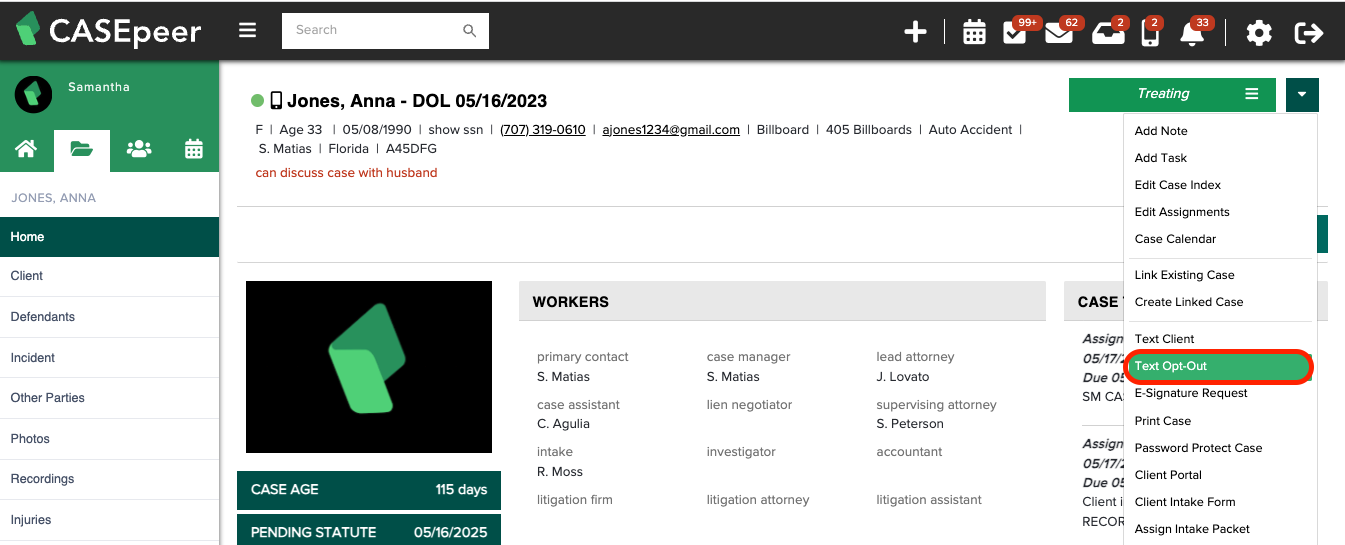
Task: Open inbox tray icon in top bar
Action: pos(1106,33)
